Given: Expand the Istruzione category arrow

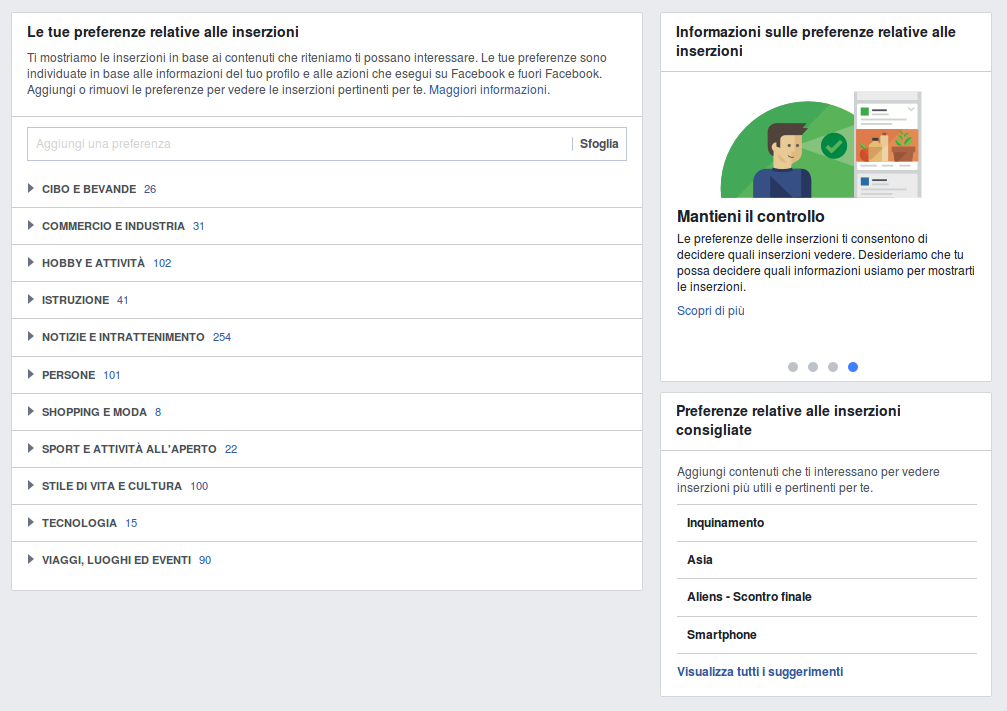Looking at the screenshot, I should click(x=32, y=300).
